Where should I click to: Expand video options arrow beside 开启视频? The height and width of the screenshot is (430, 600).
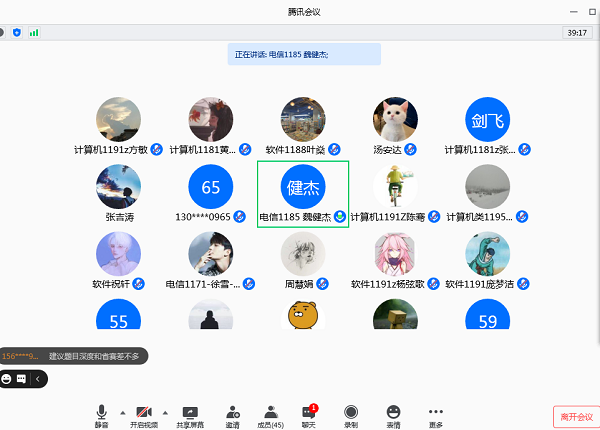point(165,413)
